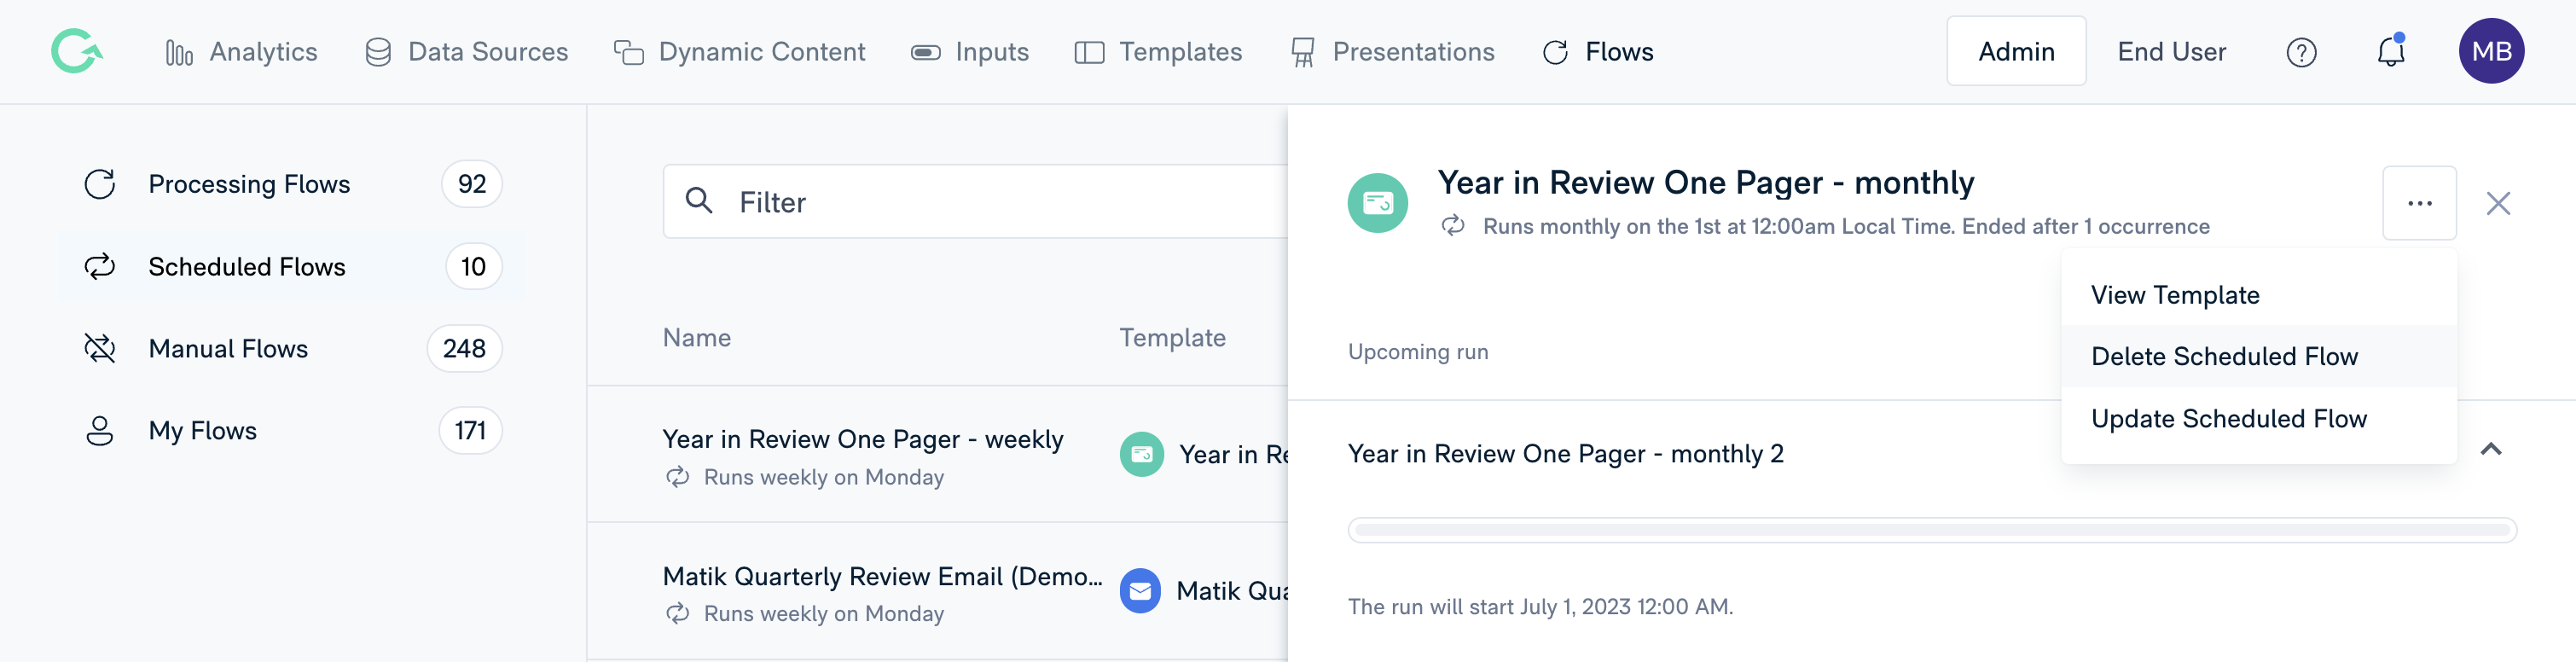Click the Scheduled Flows loop icon
Screen dimensions: 2576x662
coord(100,267)
